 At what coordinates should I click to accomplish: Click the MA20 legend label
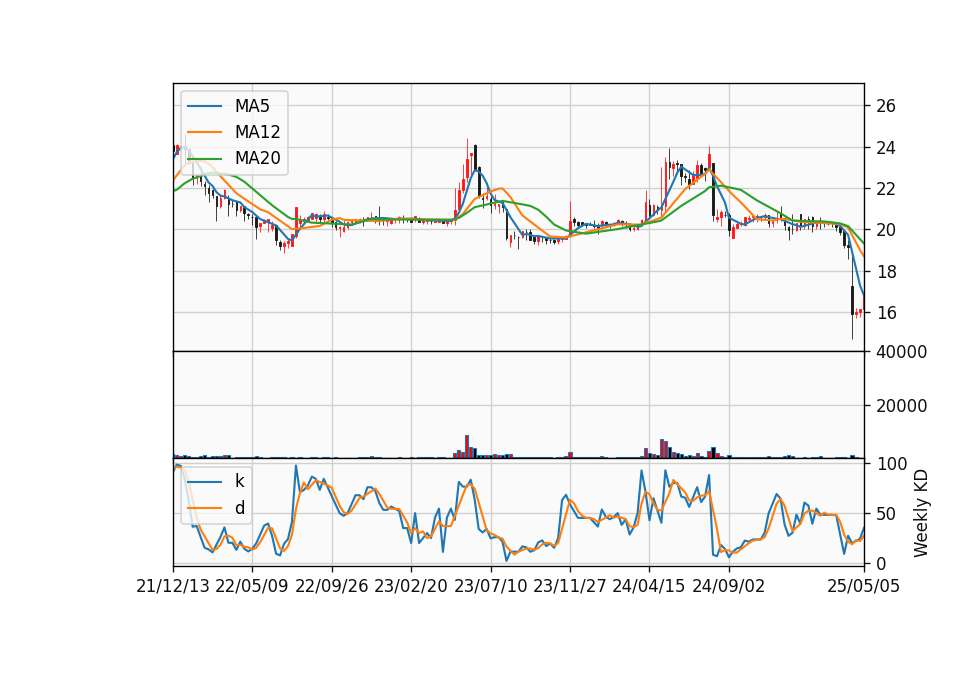coord(257,158)
